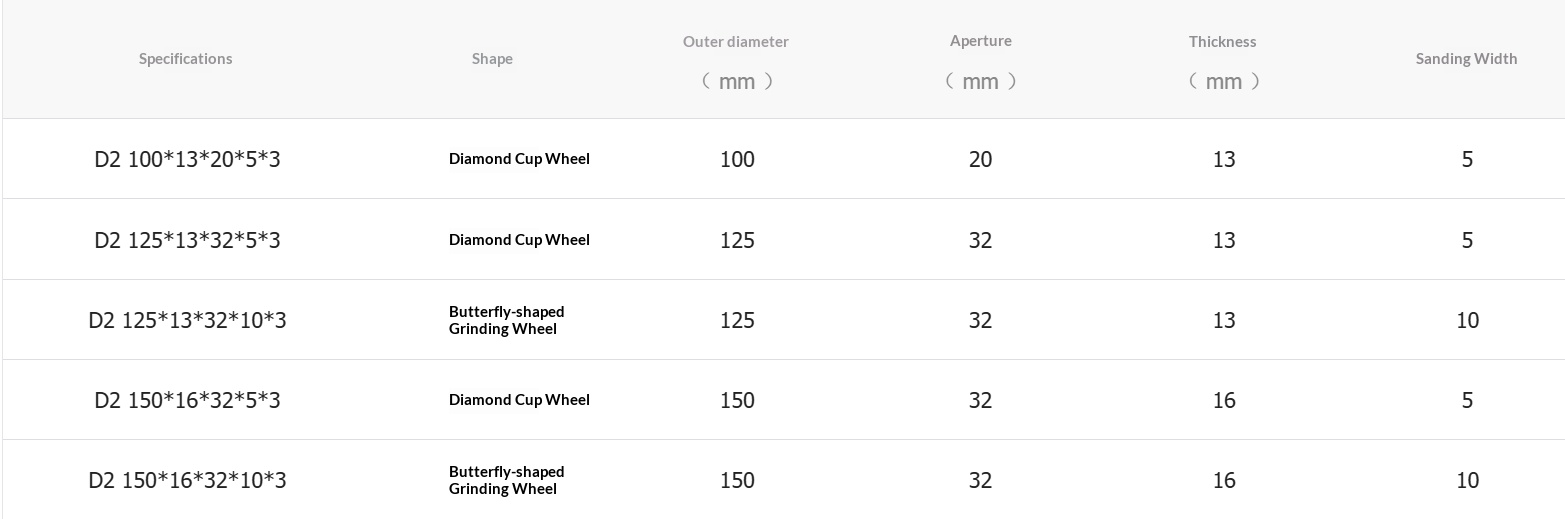Click the outer diameter value 100

coord(737,159)
